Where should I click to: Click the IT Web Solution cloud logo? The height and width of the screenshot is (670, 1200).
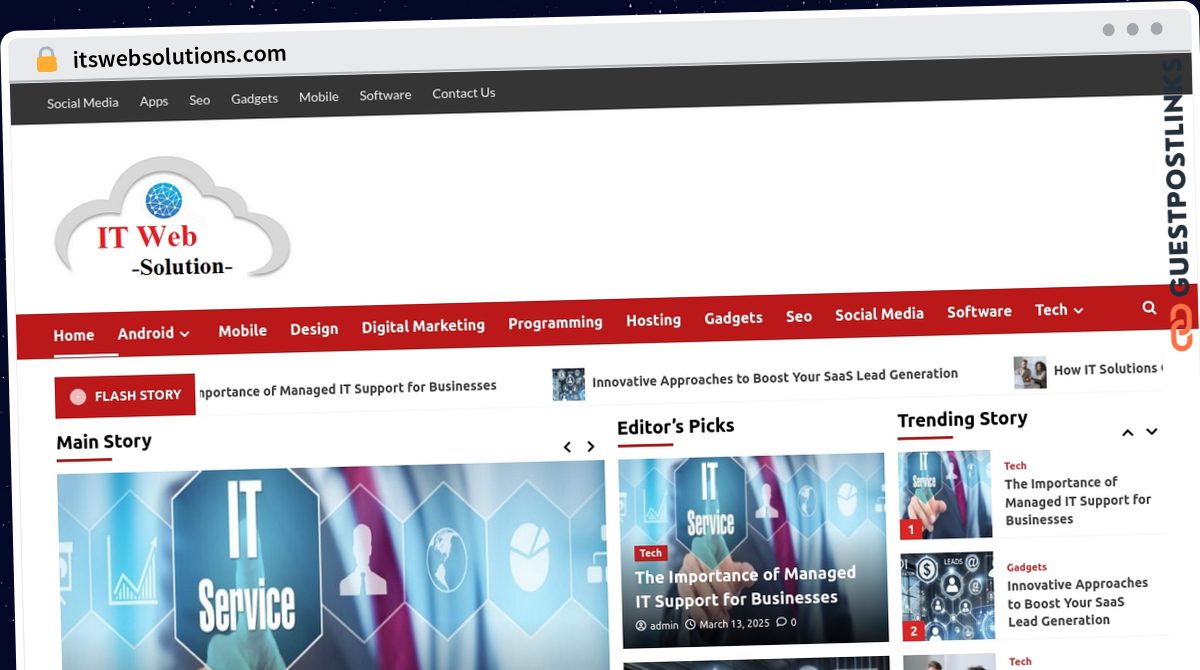(171, 218)
